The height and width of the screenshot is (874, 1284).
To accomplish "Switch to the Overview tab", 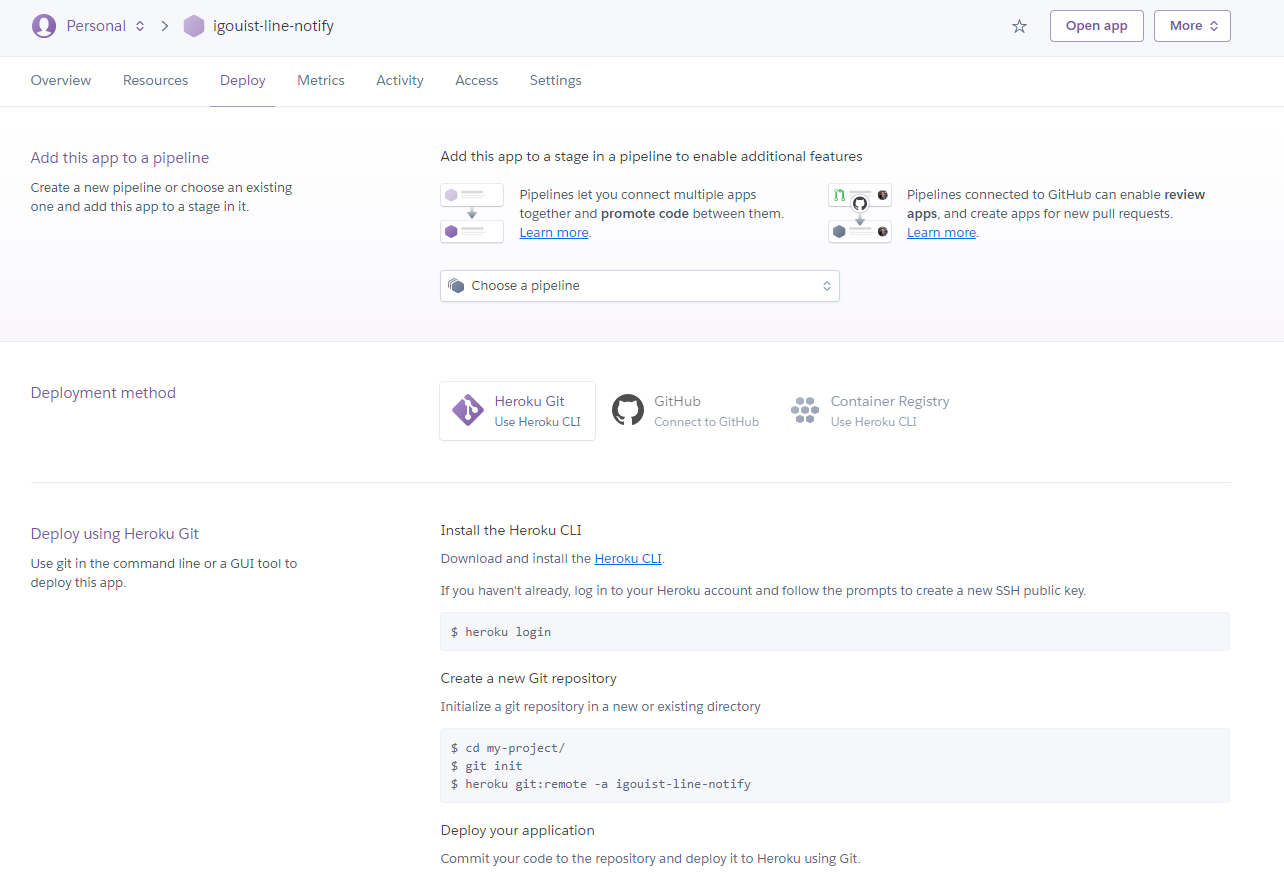I will click(61, 80).
